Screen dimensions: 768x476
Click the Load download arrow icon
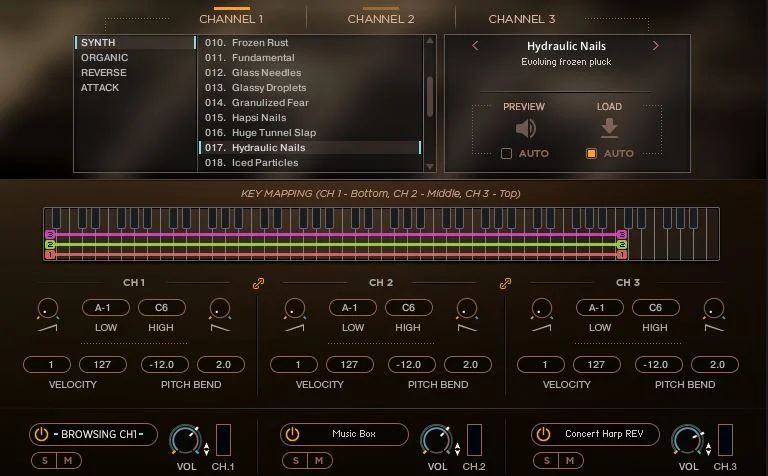(609, 127)
